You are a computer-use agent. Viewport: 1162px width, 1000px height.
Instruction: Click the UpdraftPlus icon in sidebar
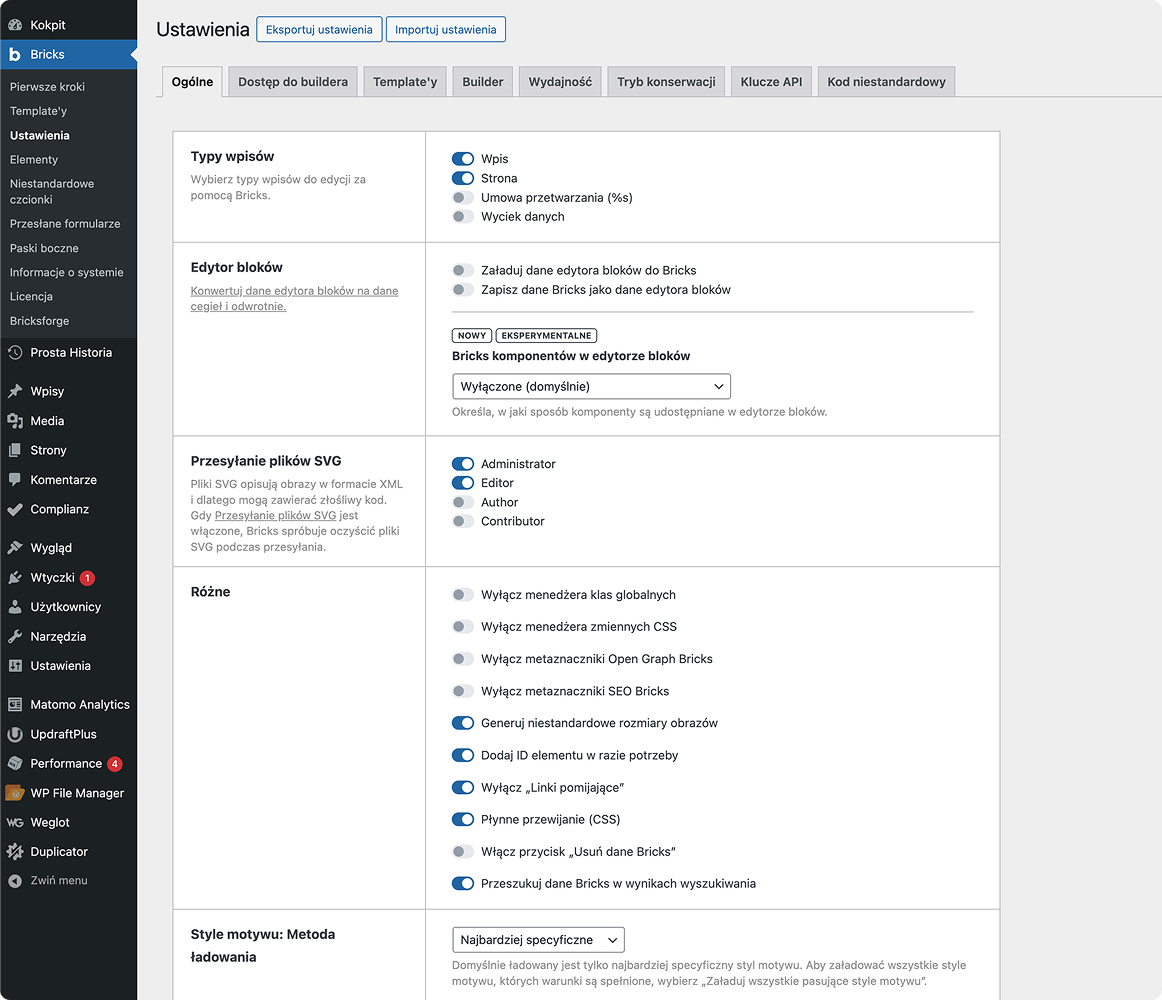[x=15, y=734]
